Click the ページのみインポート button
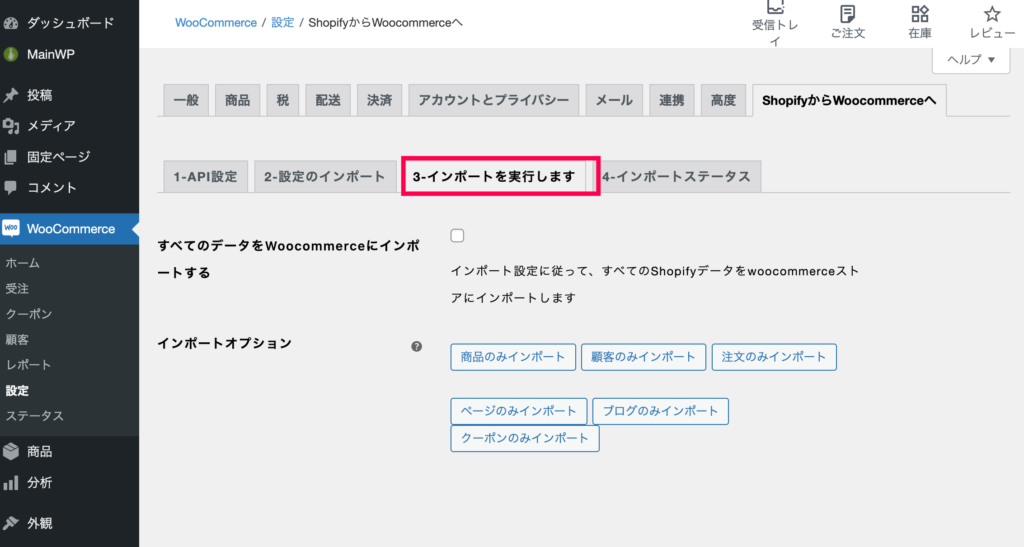This screenshot has width=1024, height=547. click(x=519, y=411)
